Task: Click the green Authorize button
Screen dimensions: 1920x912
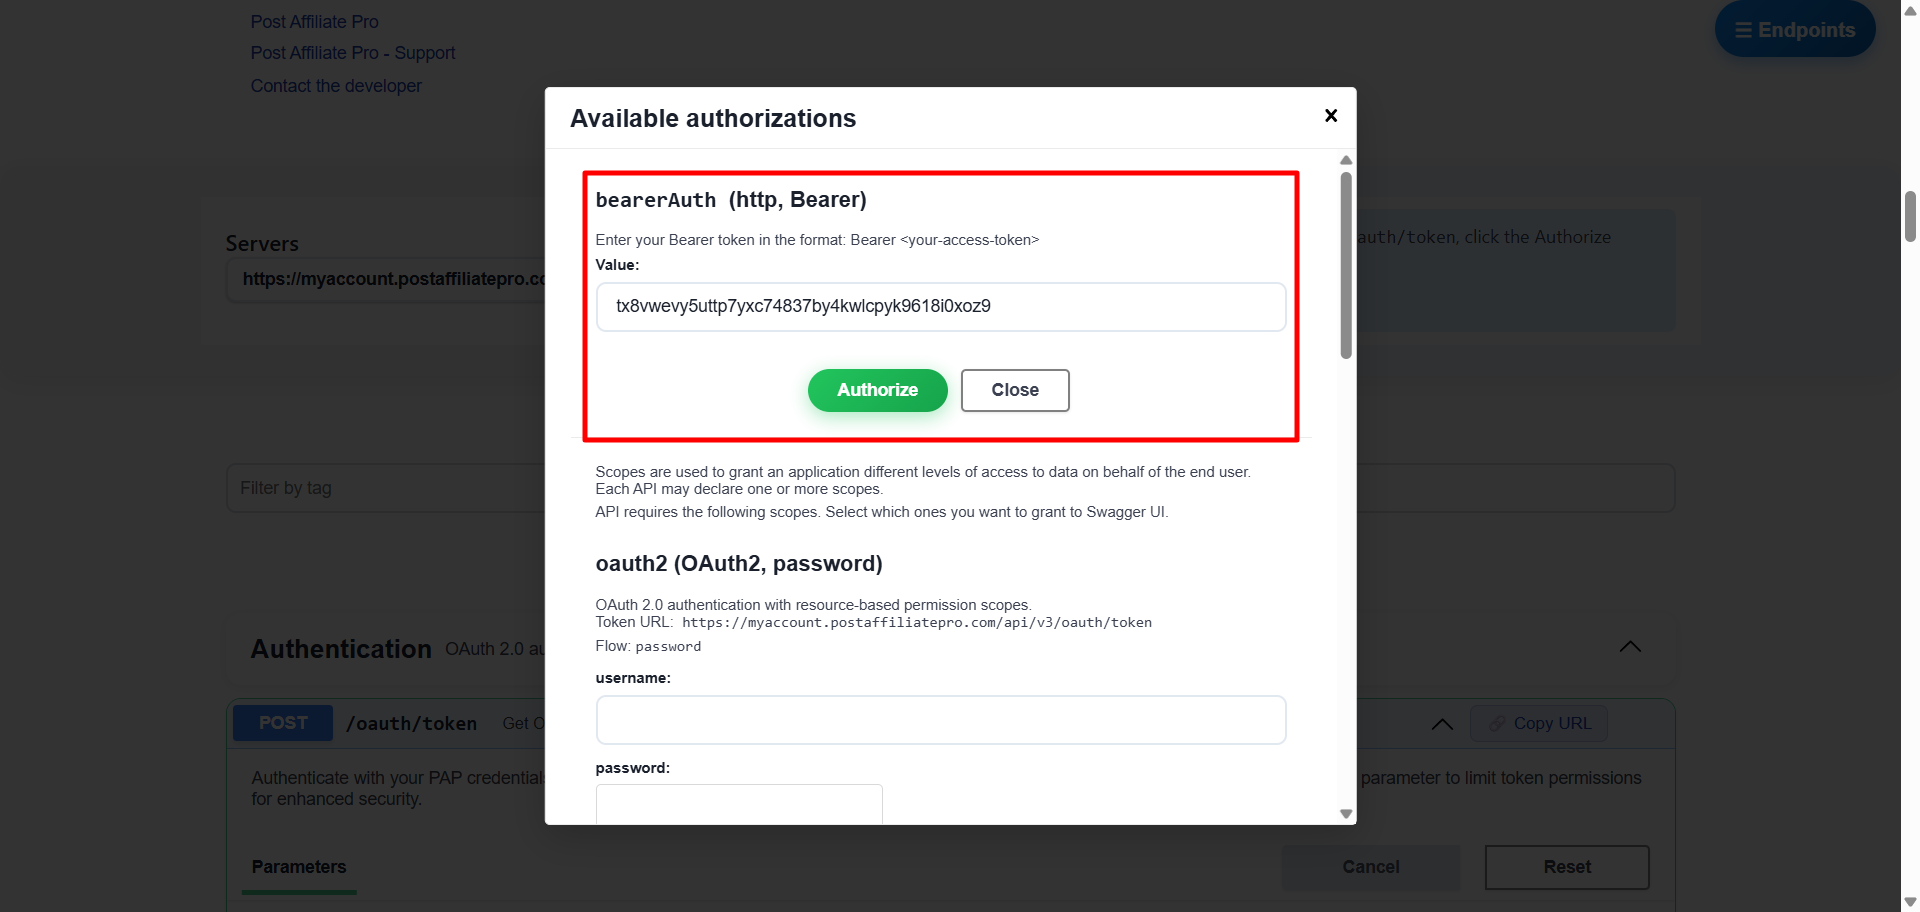Action: tap(877, 390)
